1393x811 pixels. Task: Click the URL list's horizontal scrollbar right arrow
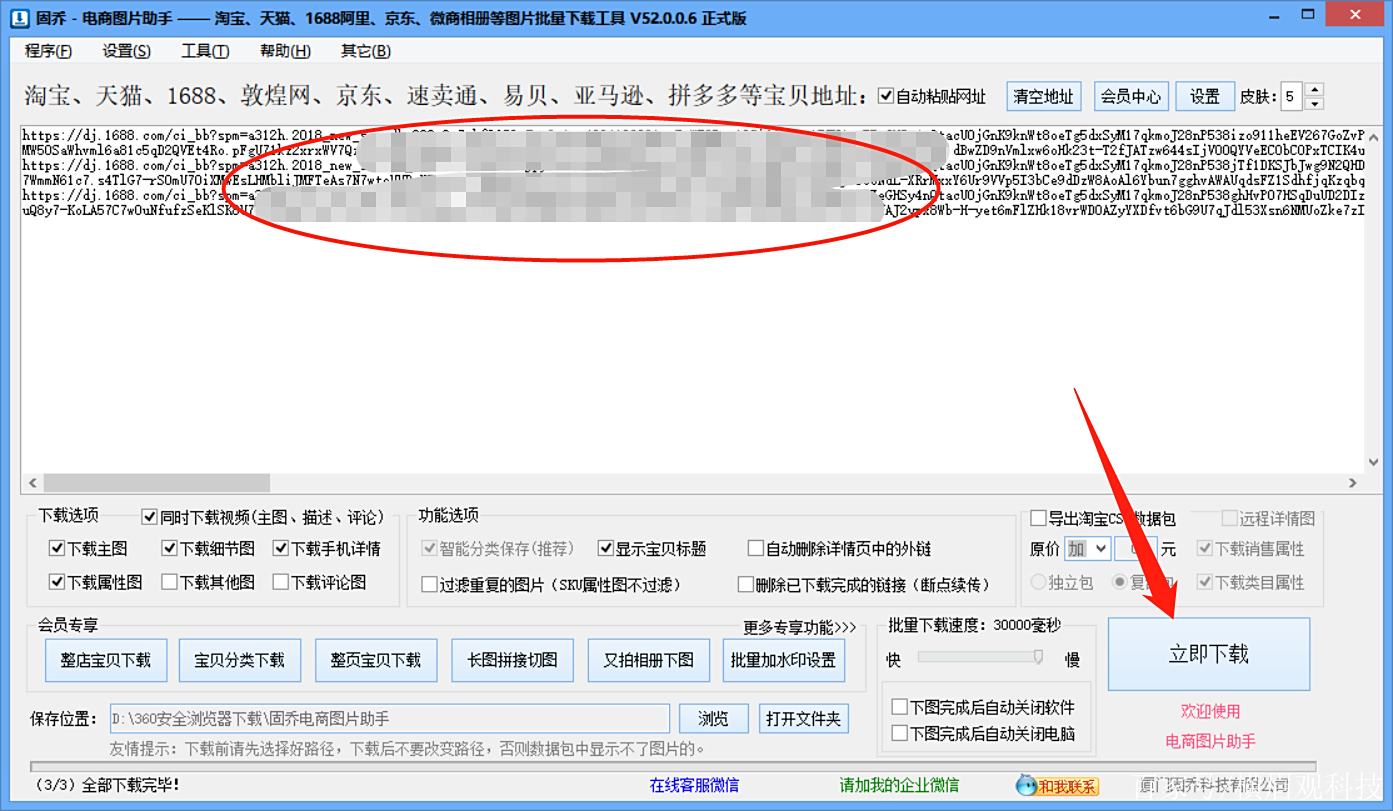[x=1353, y=482]
